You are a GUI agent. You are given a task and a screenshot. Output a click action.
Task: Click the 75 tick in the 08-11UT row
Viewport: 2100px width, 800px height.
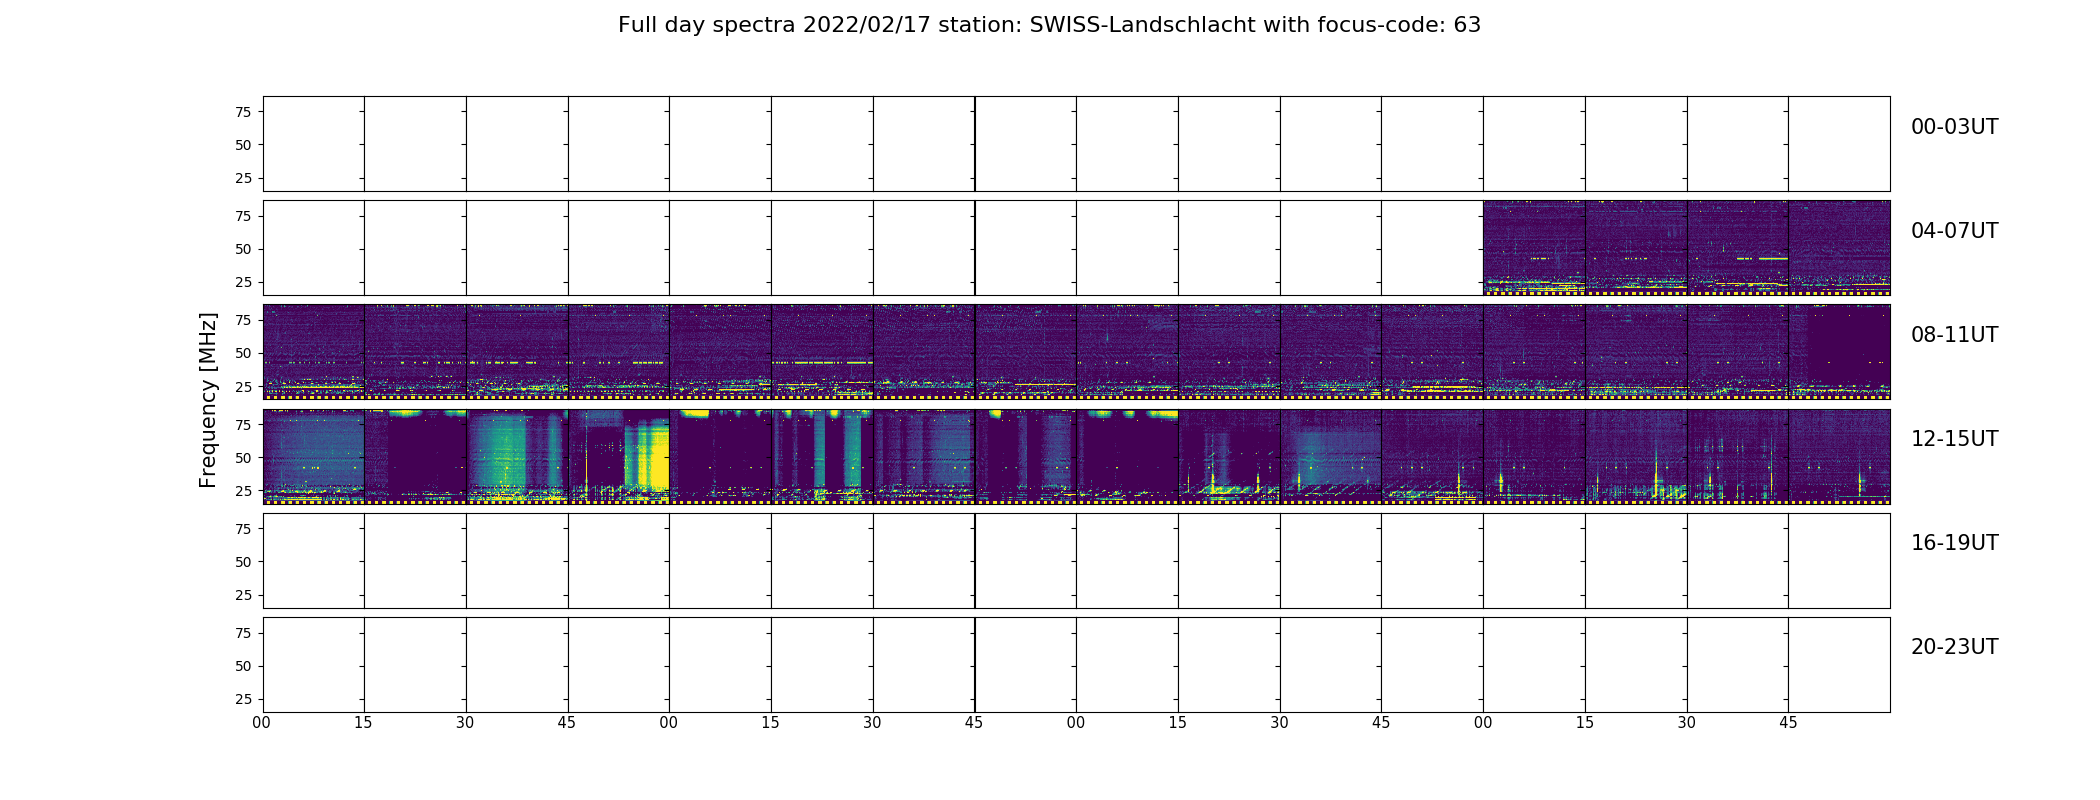(x=243, y=320)
